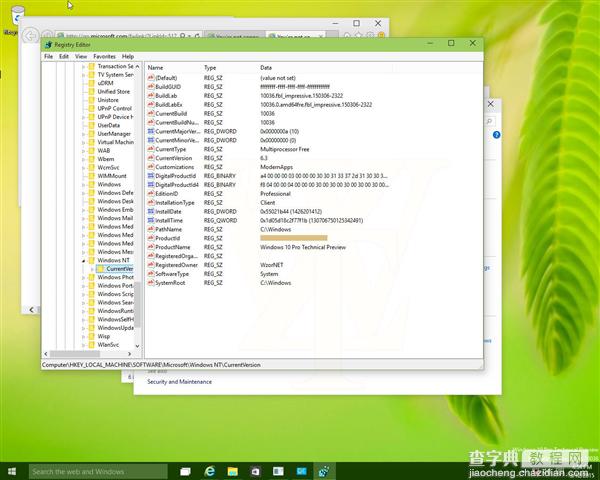Select the SystemRoot value icon
600x480 pixels.
click(151, 283)
